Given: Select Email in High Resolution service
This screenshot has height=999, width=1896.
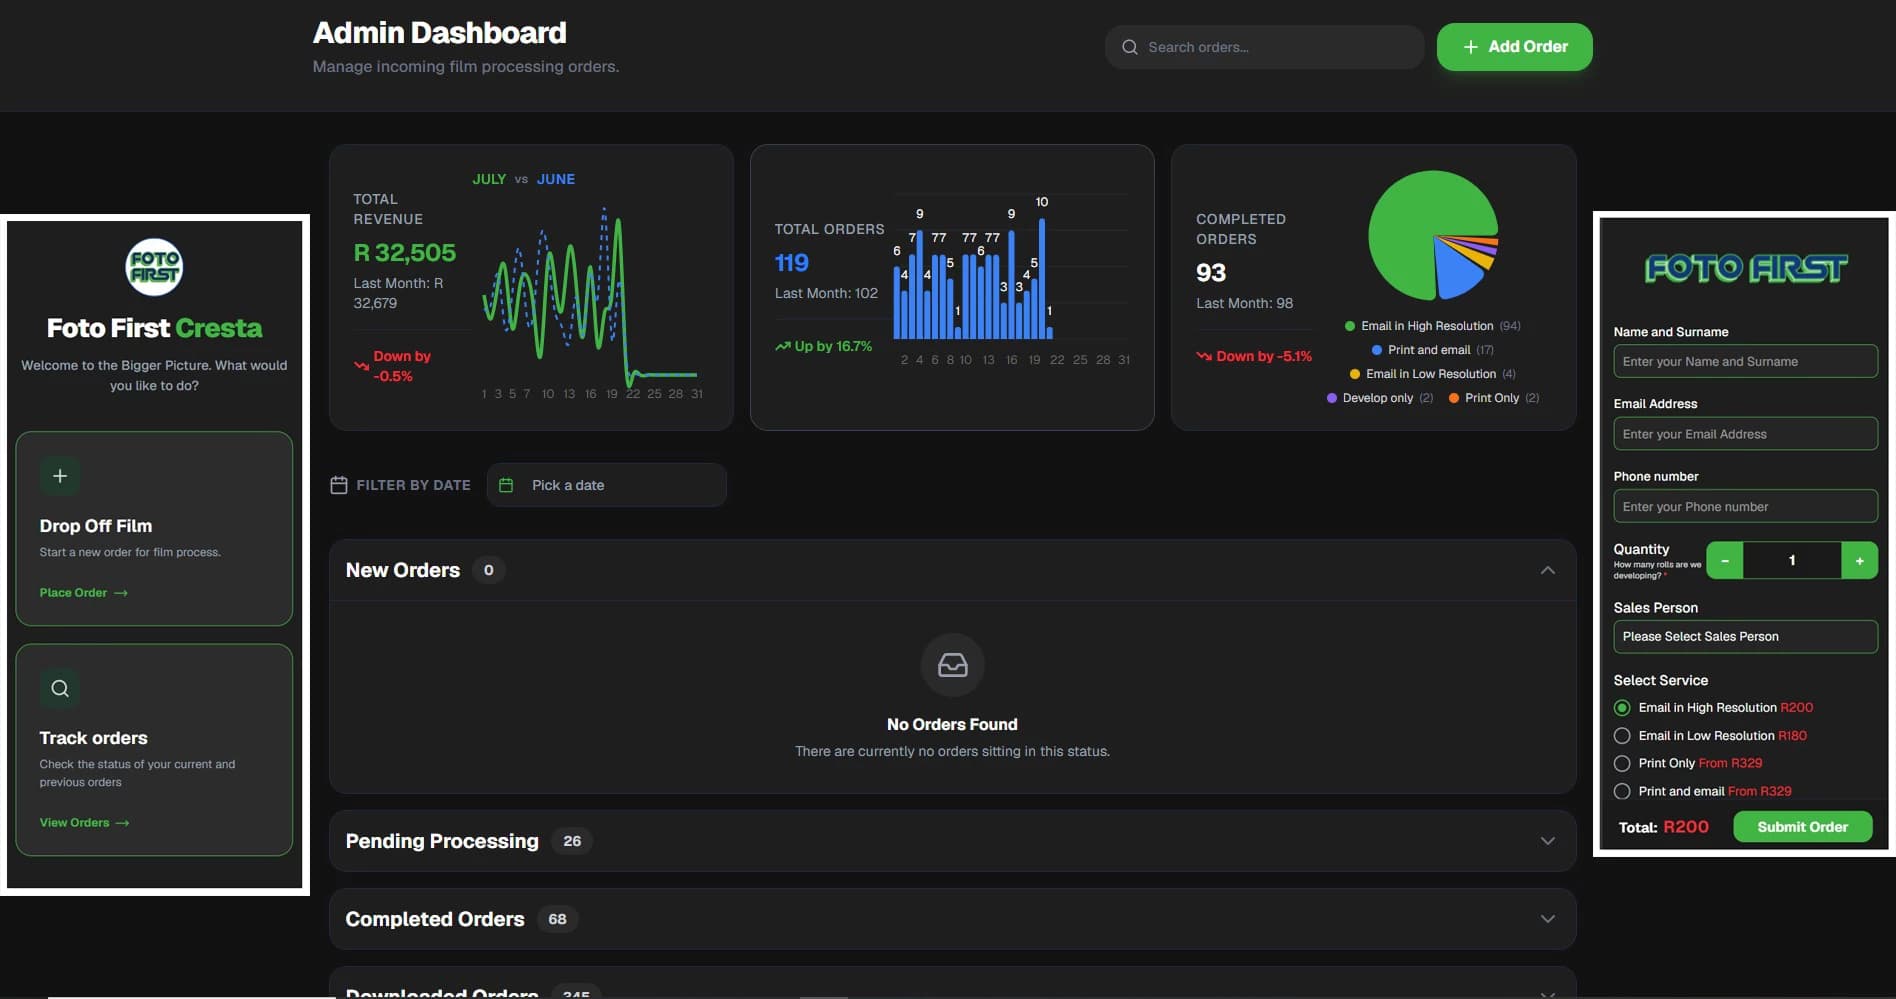Looking at the screenshot, I should 1622,708.
